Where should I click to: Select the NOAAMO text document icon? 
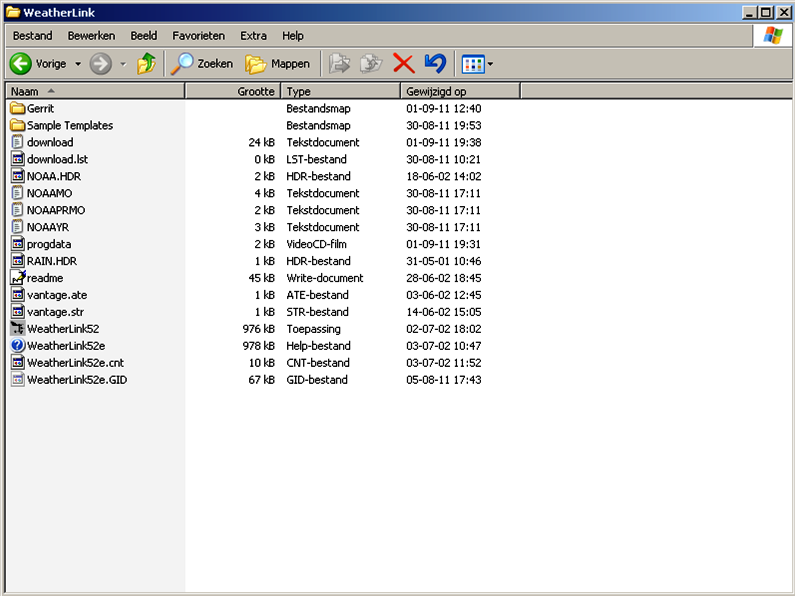click(x=17, y=193)
